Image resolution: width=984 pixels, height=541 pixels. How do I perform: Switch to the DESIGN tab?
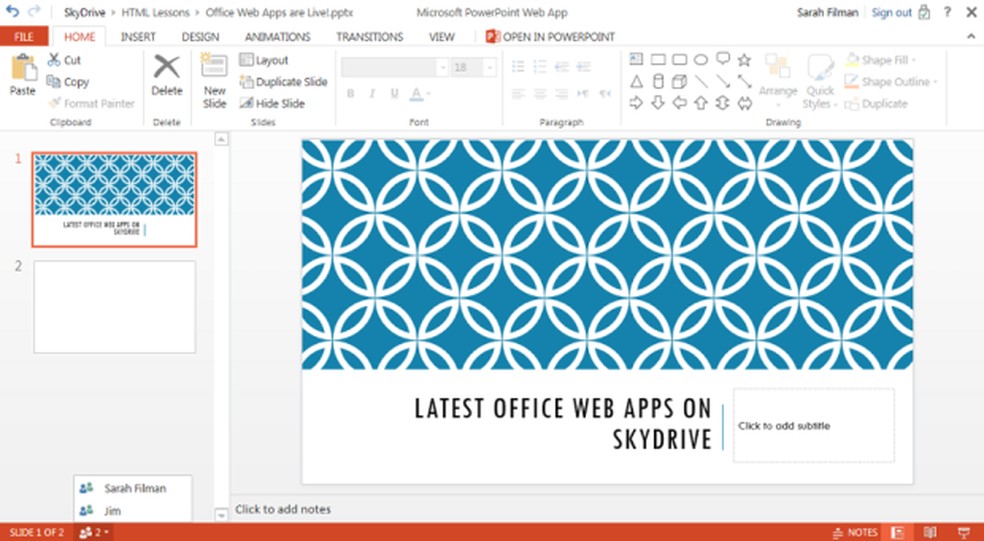[200, 37]
